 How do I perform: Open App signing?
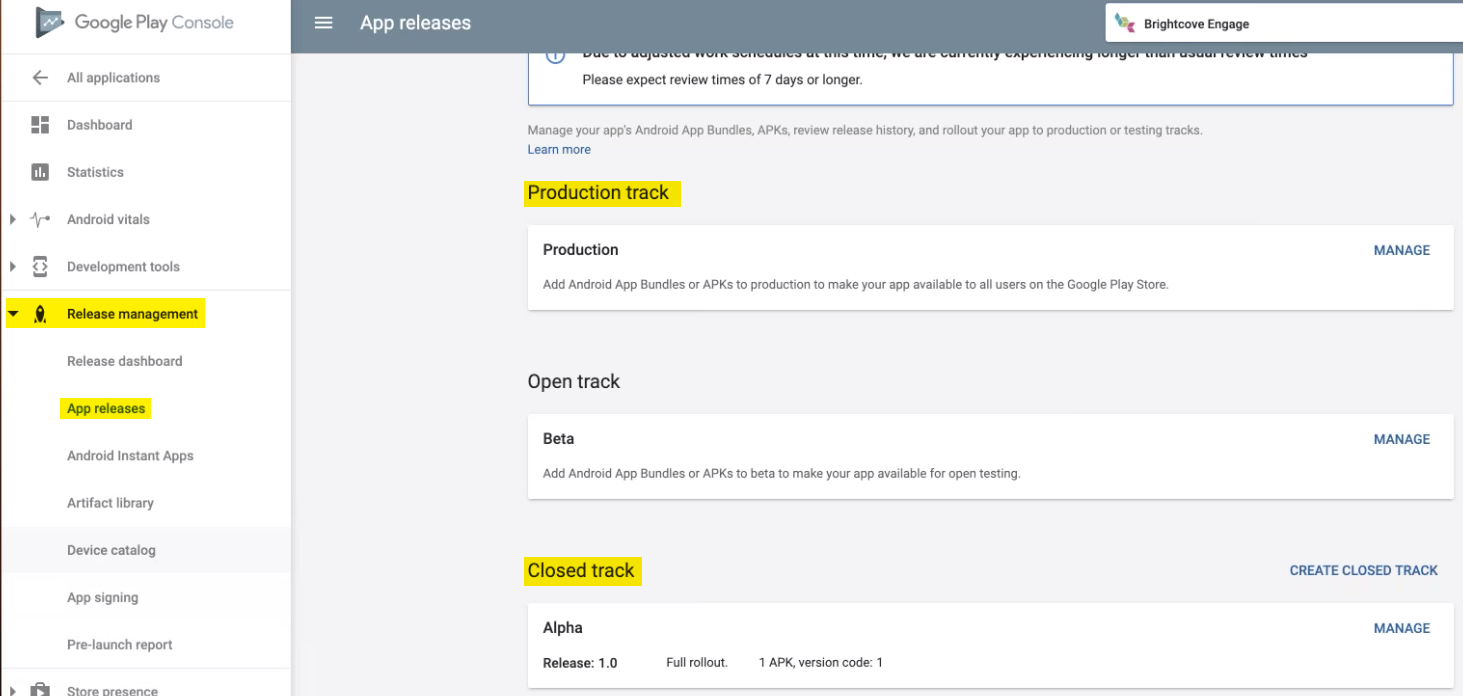[x=102, y=597]
